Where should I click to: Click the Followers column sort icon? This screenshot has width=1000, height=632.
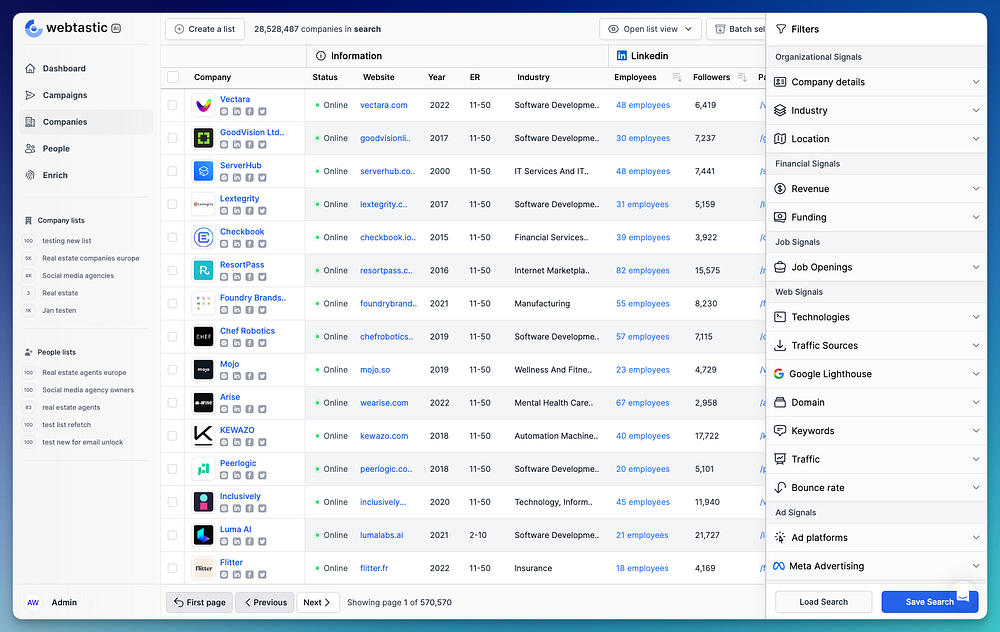(x=742, y=77)
